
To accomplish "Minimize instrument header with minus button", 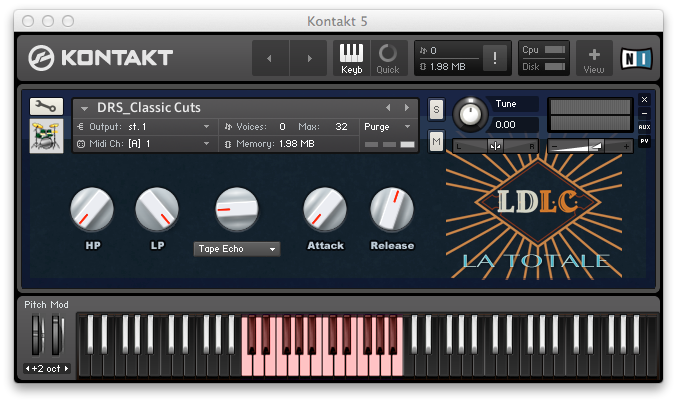I will click(x=644, y=113).
